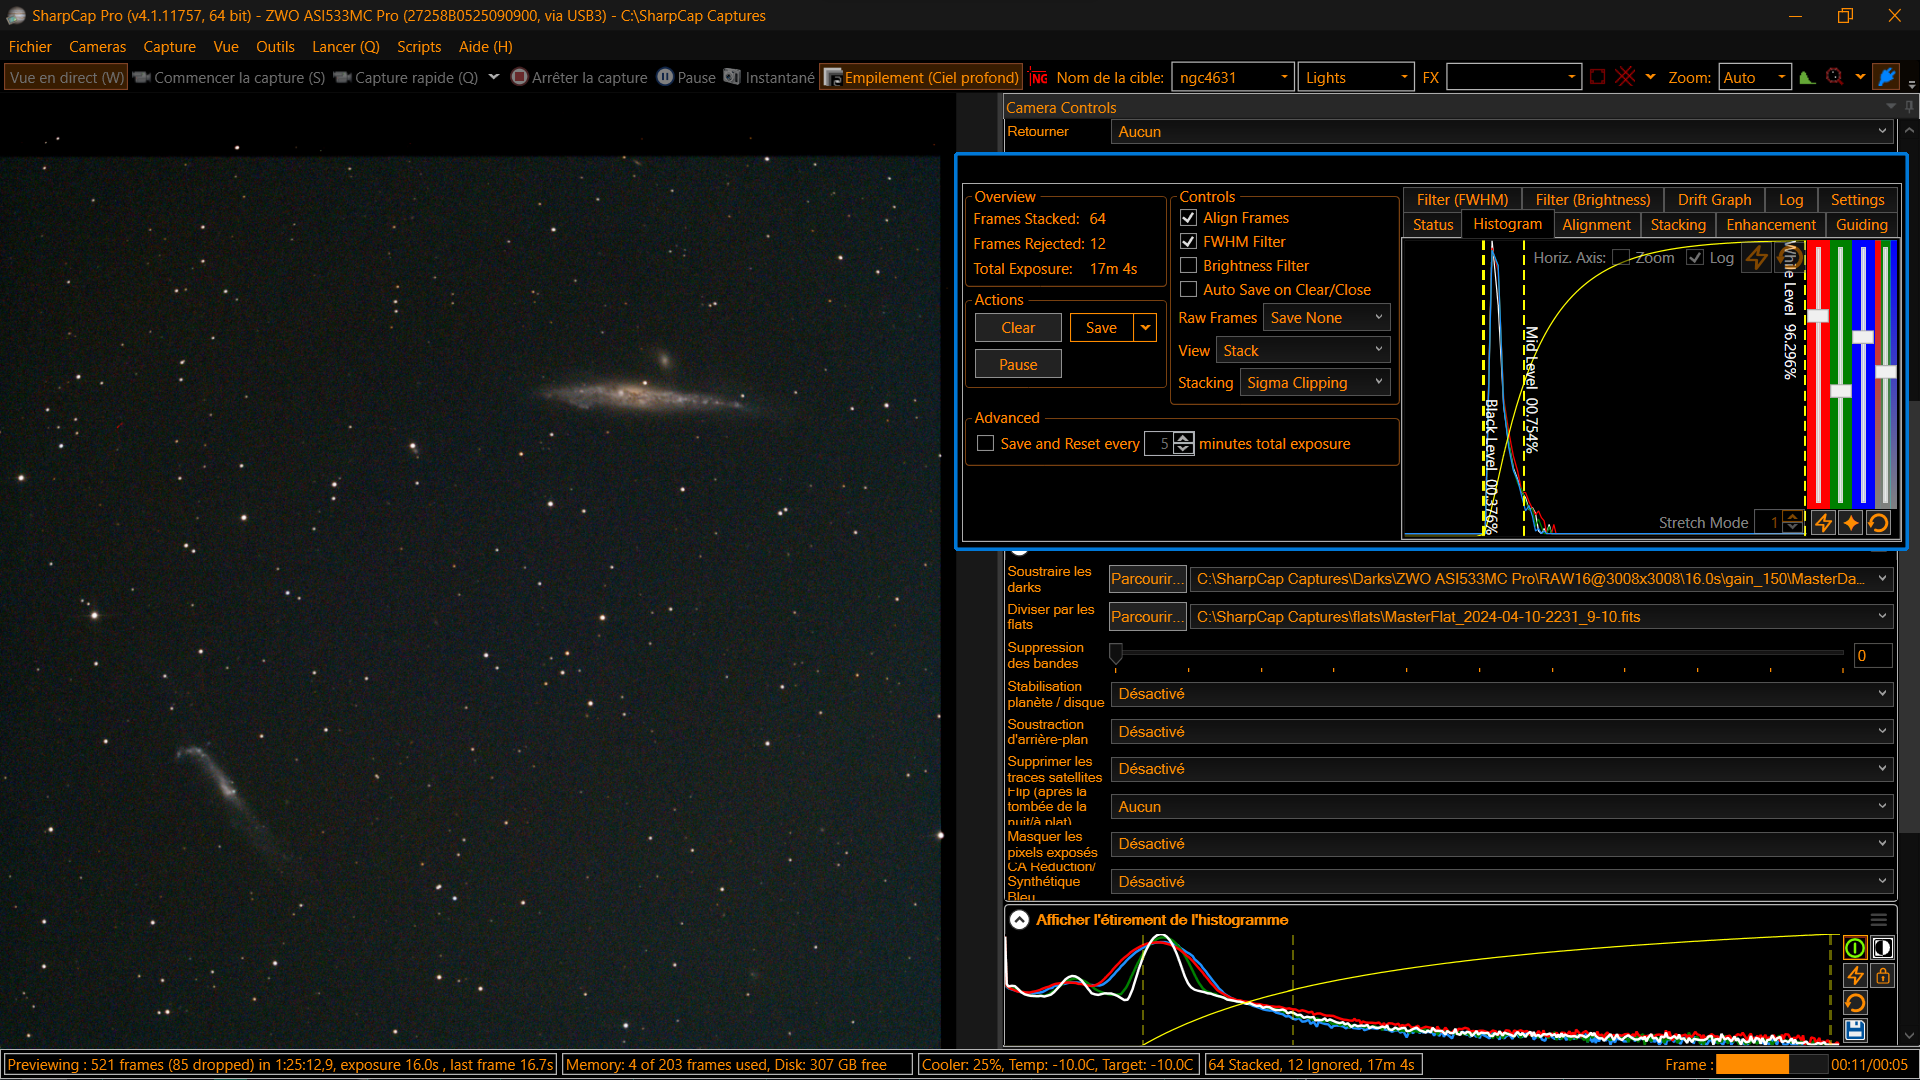Click the Pause button under Actions
This screenshot has height=1080, width=1920.
pyautogui.click(x=1018, y=365)
